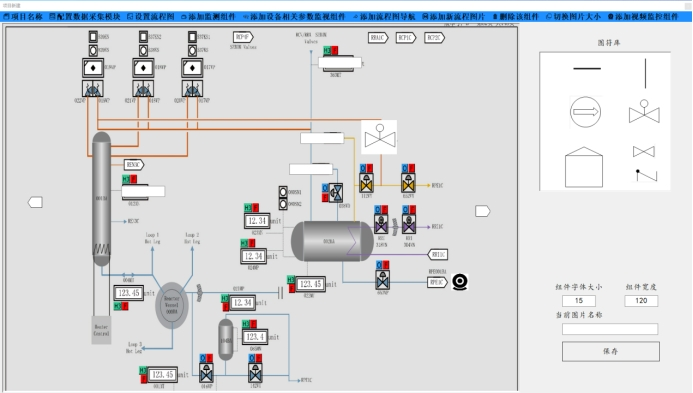
Task: Pick the circled arrow symbol
Action: click(585, 112)
